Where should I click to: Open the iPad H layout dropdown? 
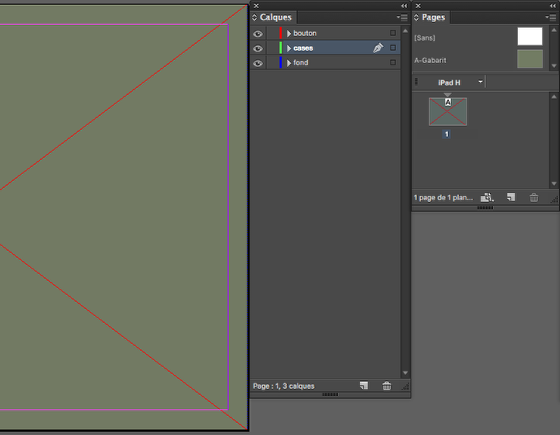point(481,82)
